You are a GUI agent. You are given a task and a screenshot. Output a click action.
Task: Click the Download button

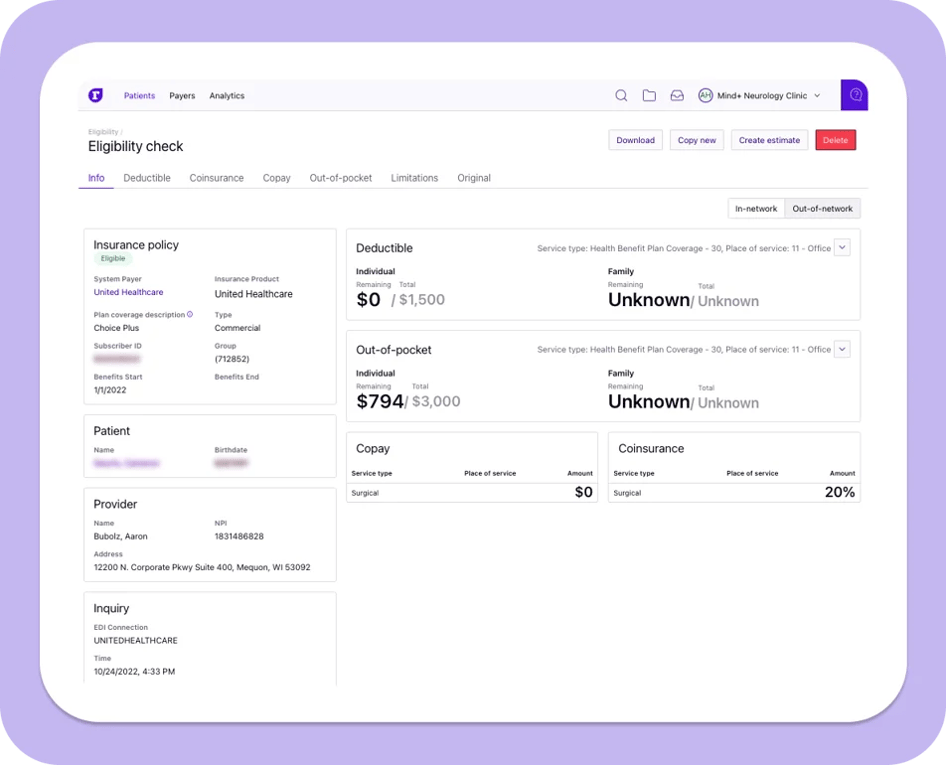coord(635,140)
